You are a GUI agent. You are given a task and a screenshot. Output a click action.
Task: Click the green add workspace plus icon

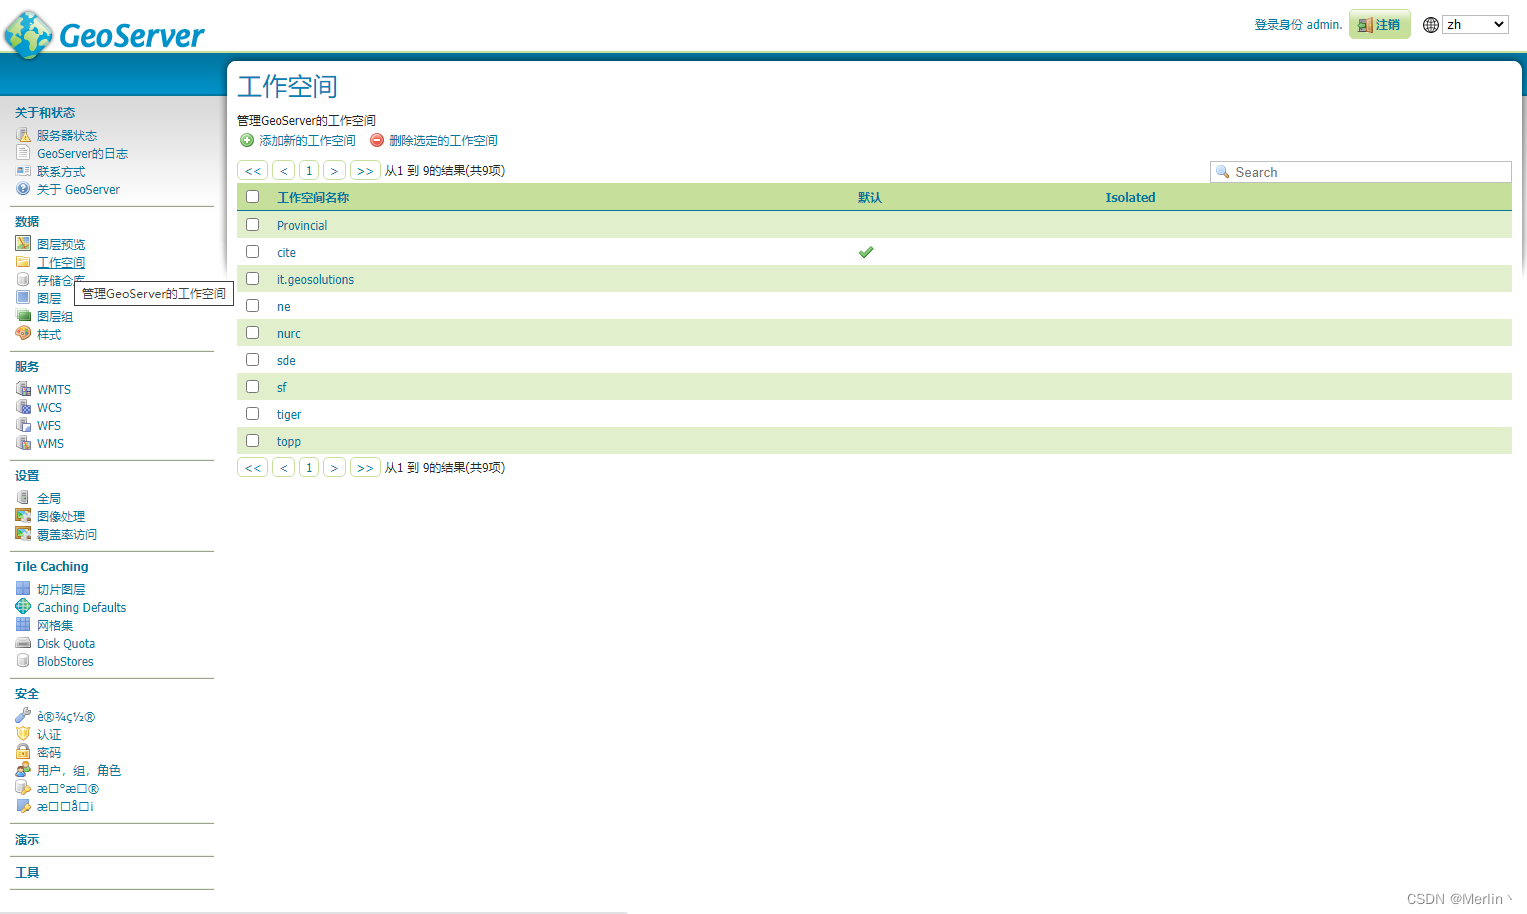click(247, 140)
